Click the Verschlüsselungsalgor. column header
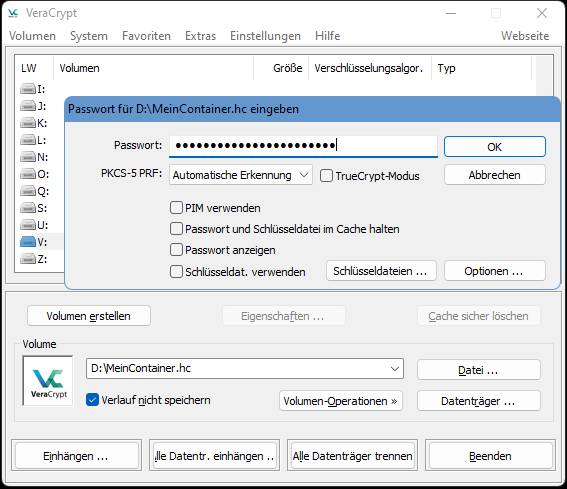 (x=370, y=68)
